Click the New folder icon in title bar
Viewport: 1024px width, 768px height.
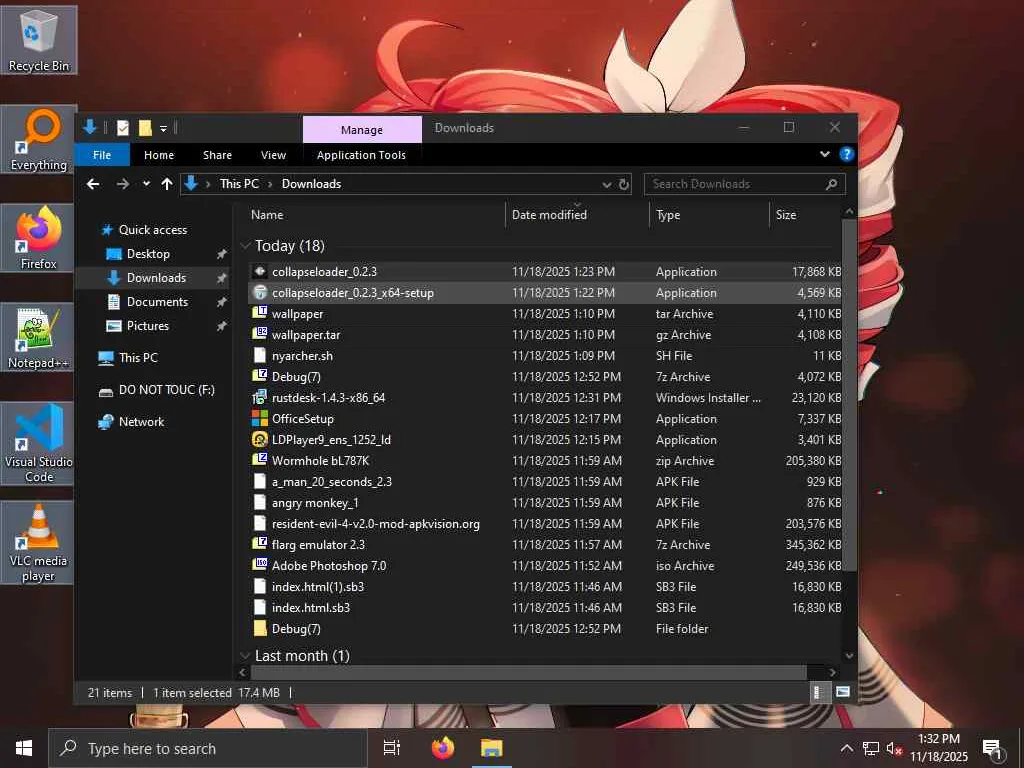(145, 128)
